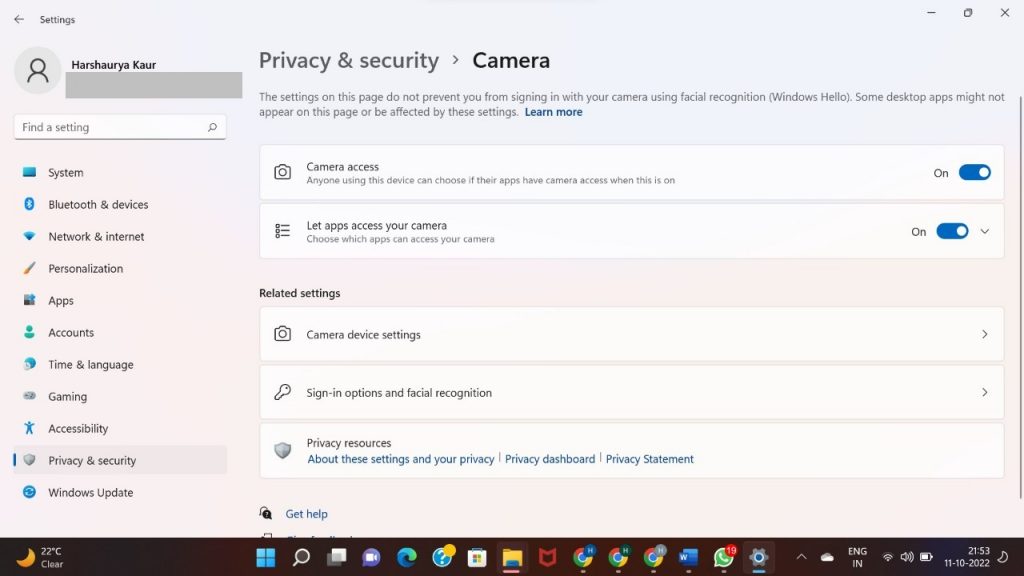Image resolution: width=1024 pixels, height=576 pixels.
Task: Open the Privacy dashboard link
Action: tap(550, 459)
